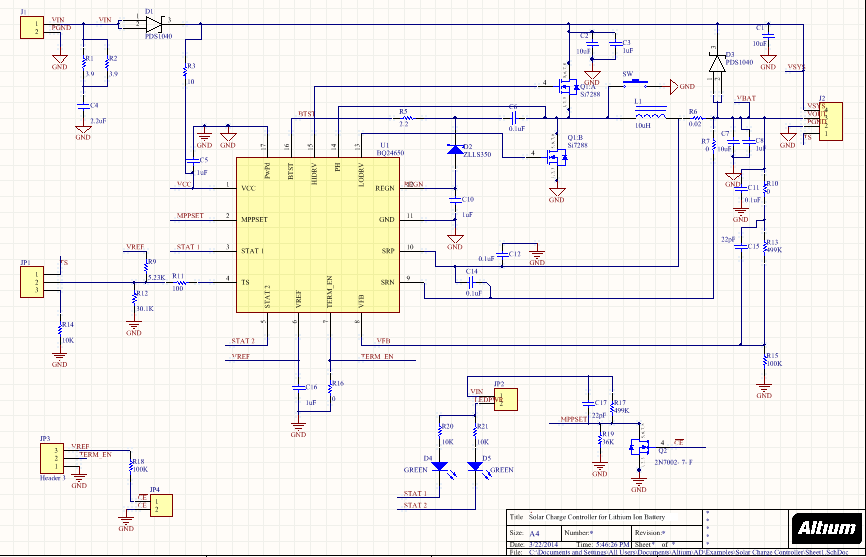Click the JP3 Header 3 component
The image size is (866, 557).
tap(51, 458)
